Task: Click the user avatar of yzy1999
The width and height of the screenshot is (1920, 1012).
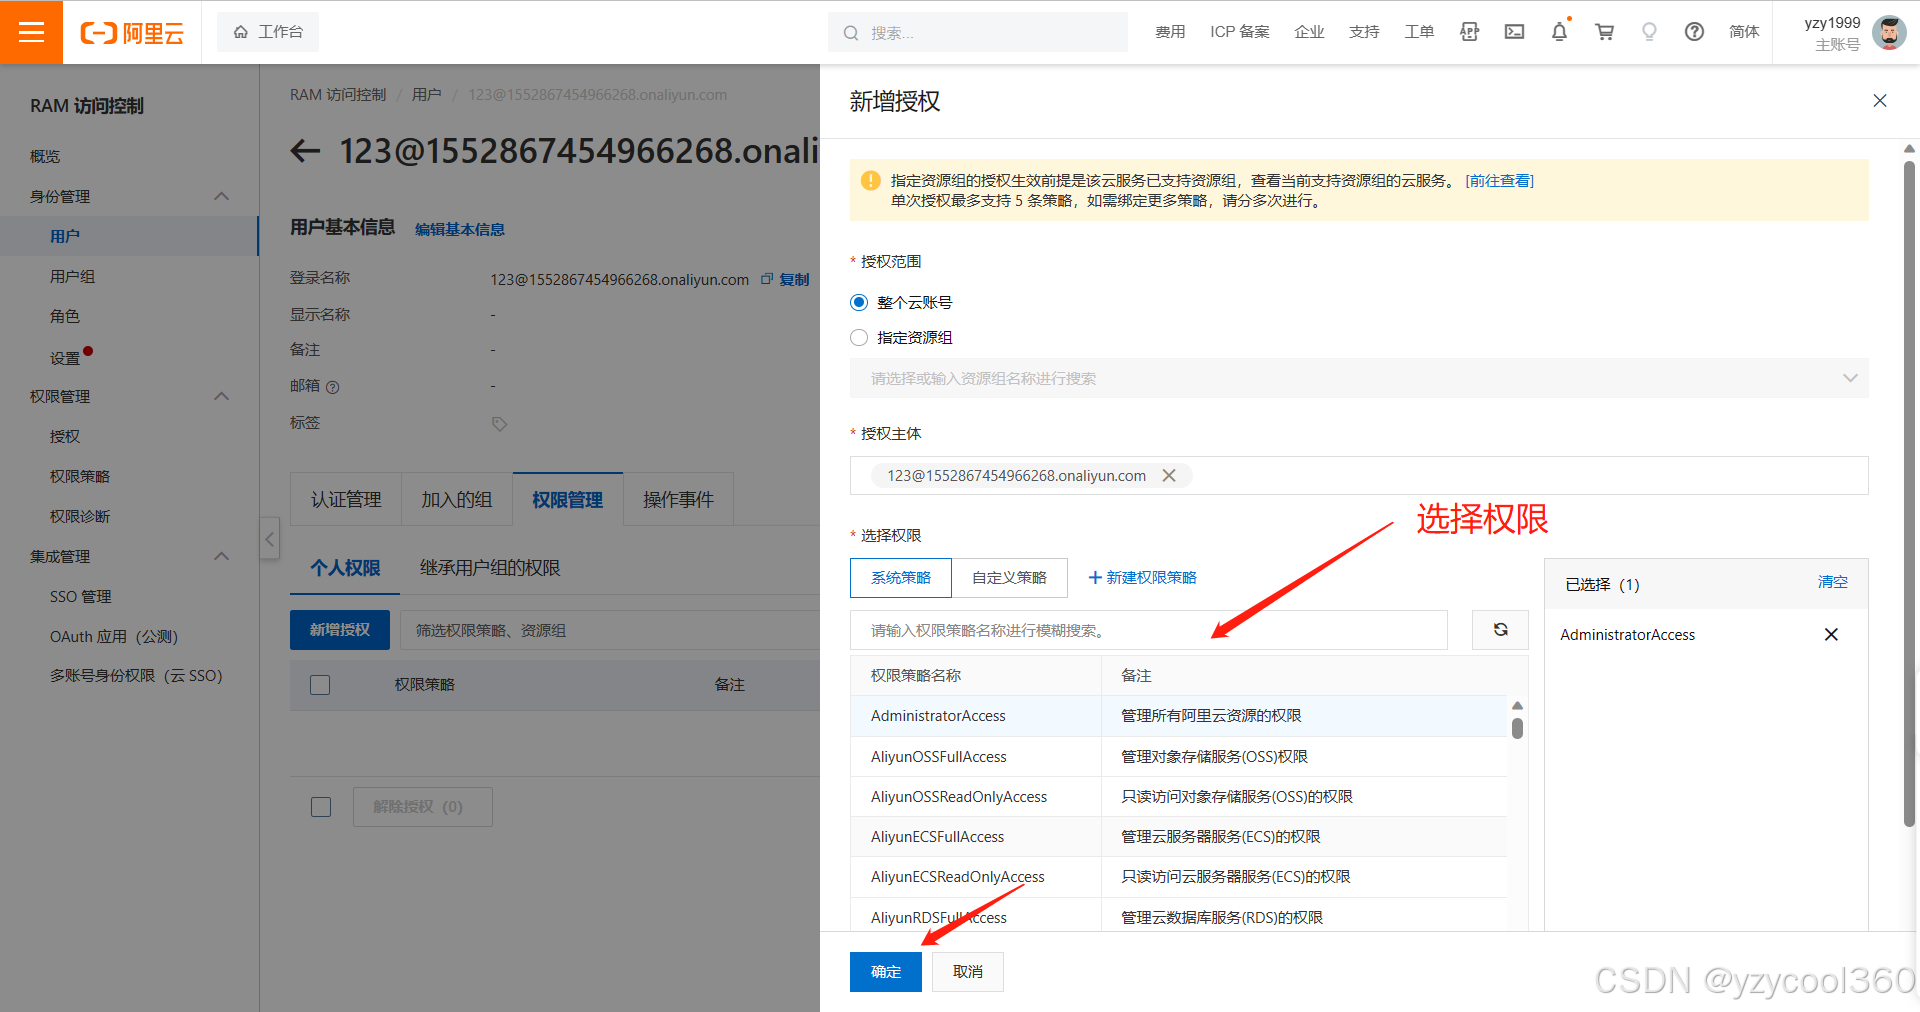Action: point(1888,32)
